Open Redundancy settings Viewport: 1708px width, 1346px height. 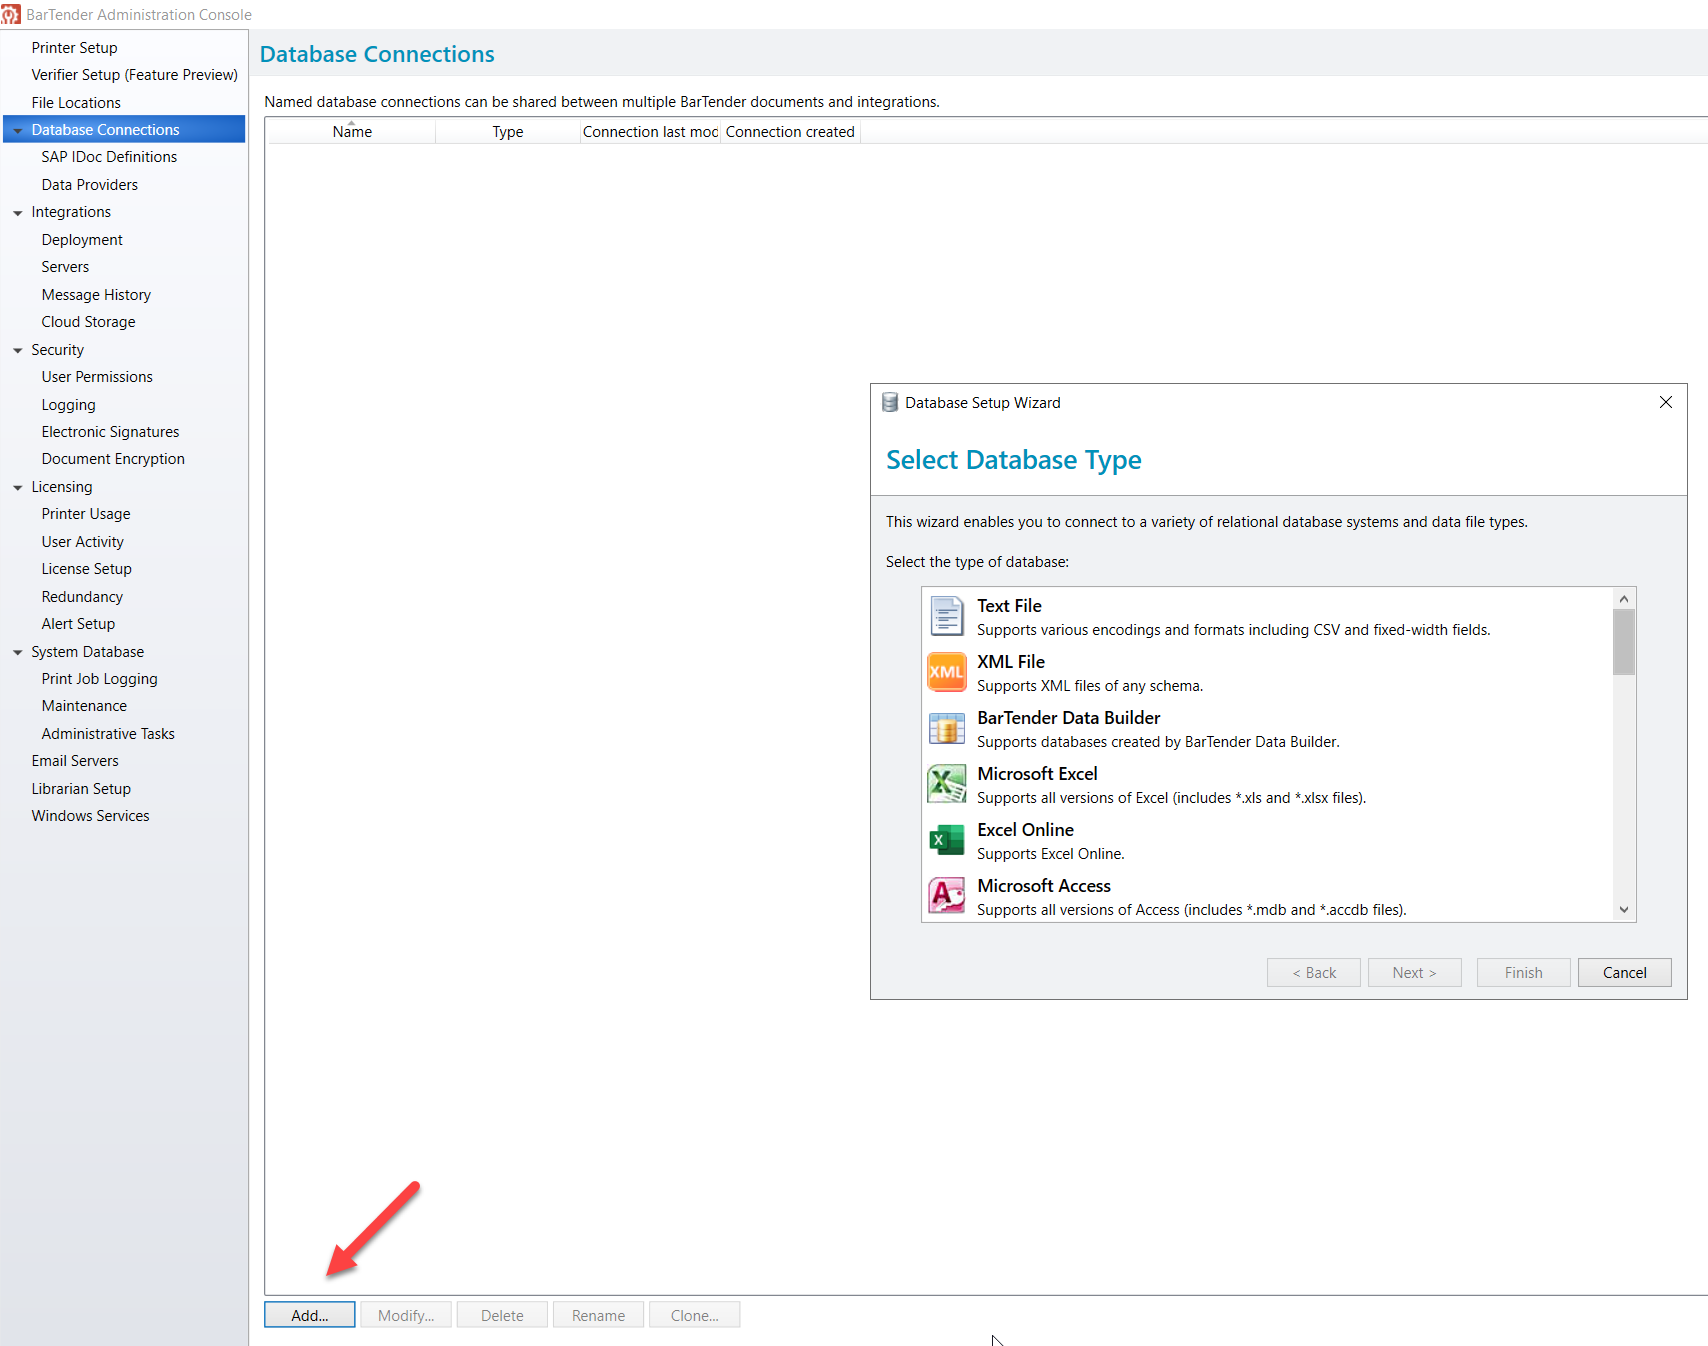pos(82,597)
